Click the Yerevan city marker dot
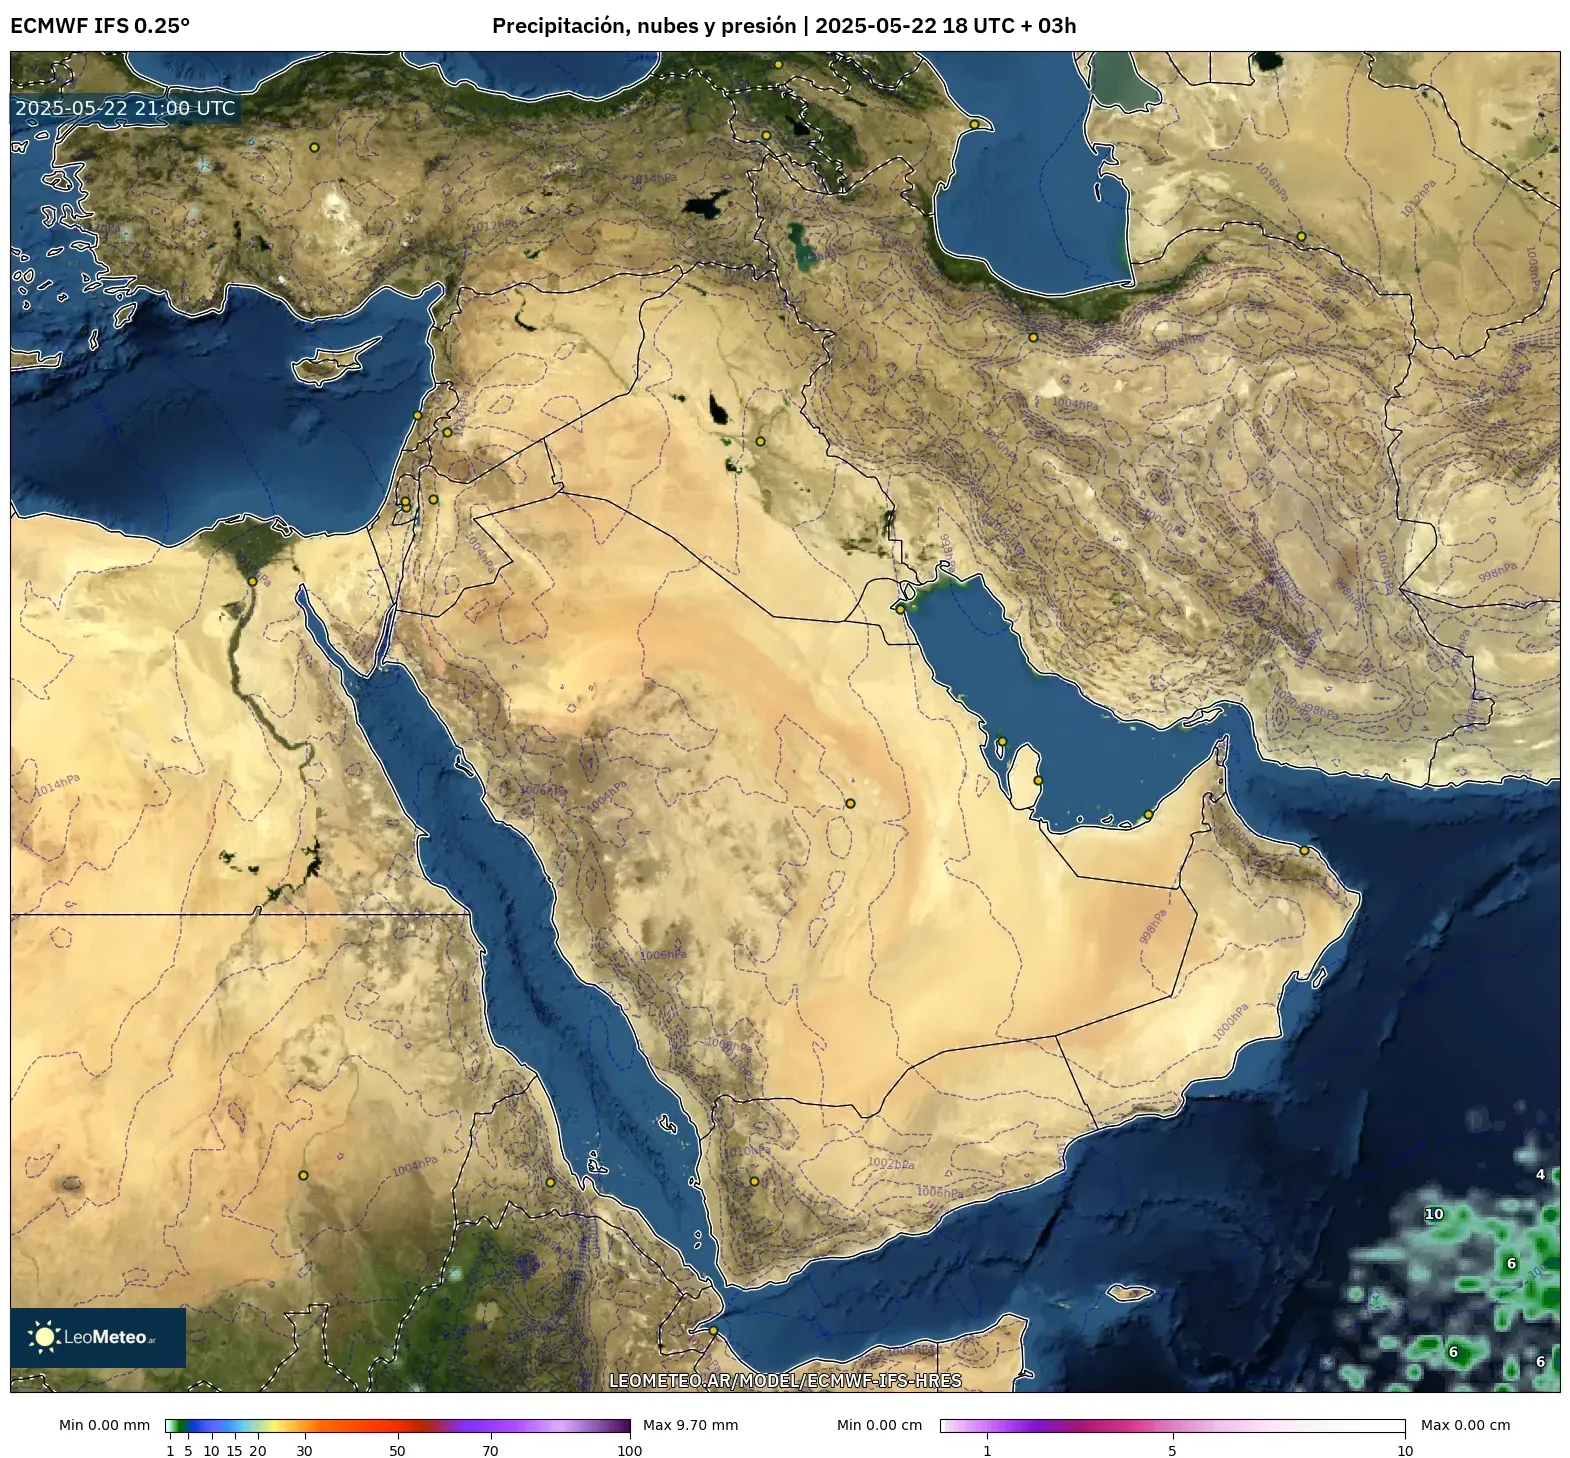1570x1458 pixels. pyautogui.click(x=766, y=135)
